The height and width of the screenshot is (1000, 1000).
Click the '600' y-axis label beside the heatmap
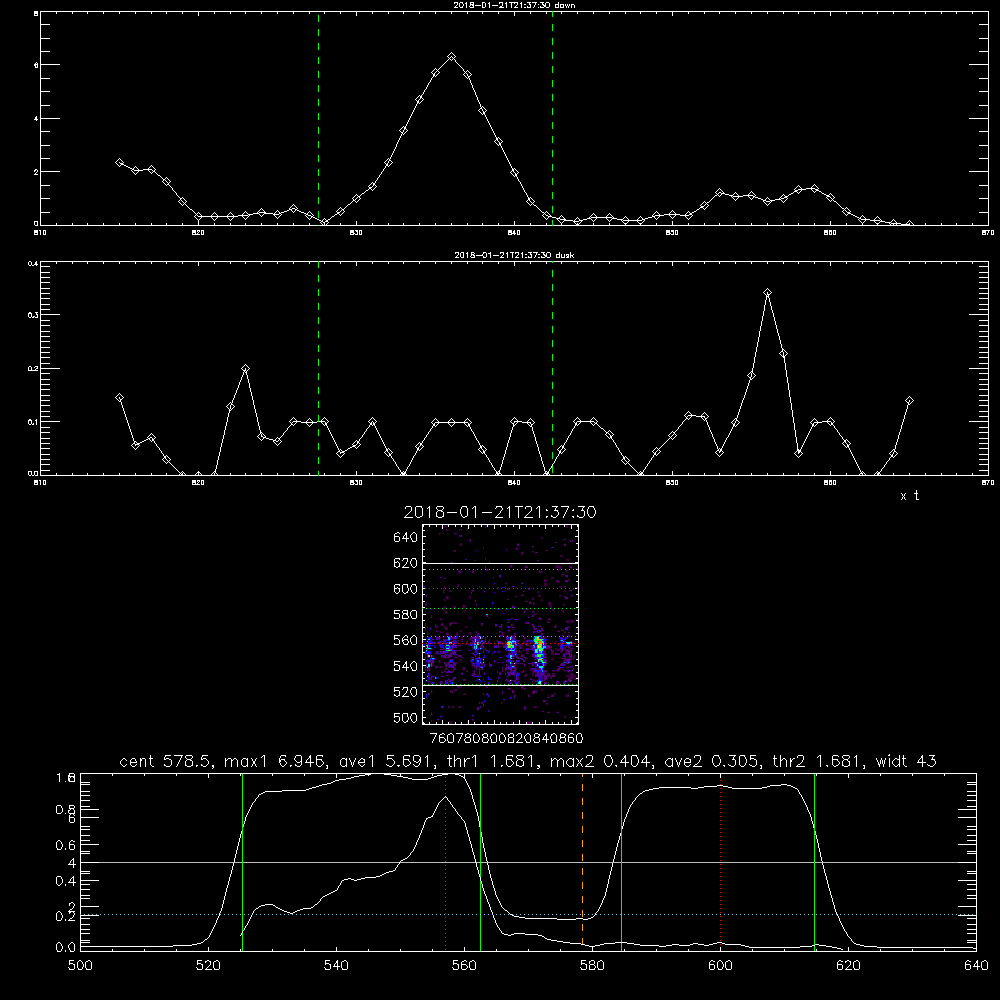click(x=406, y=589)
